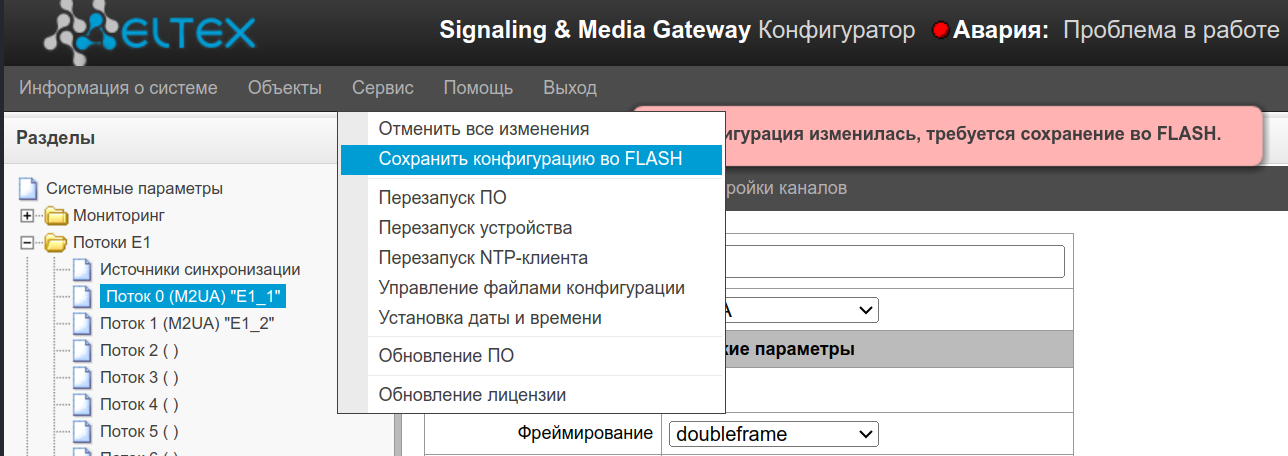This screenshot has width=1288, height=456.
Task: Open the Фреймирование doubleframe dropdown
Action: pos(772,434)
